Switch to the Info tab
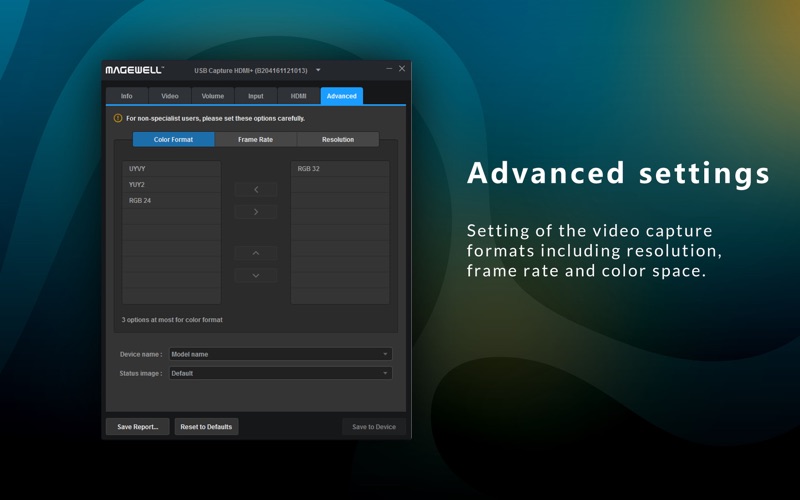 pyautogui.click(x=127, y=96)
